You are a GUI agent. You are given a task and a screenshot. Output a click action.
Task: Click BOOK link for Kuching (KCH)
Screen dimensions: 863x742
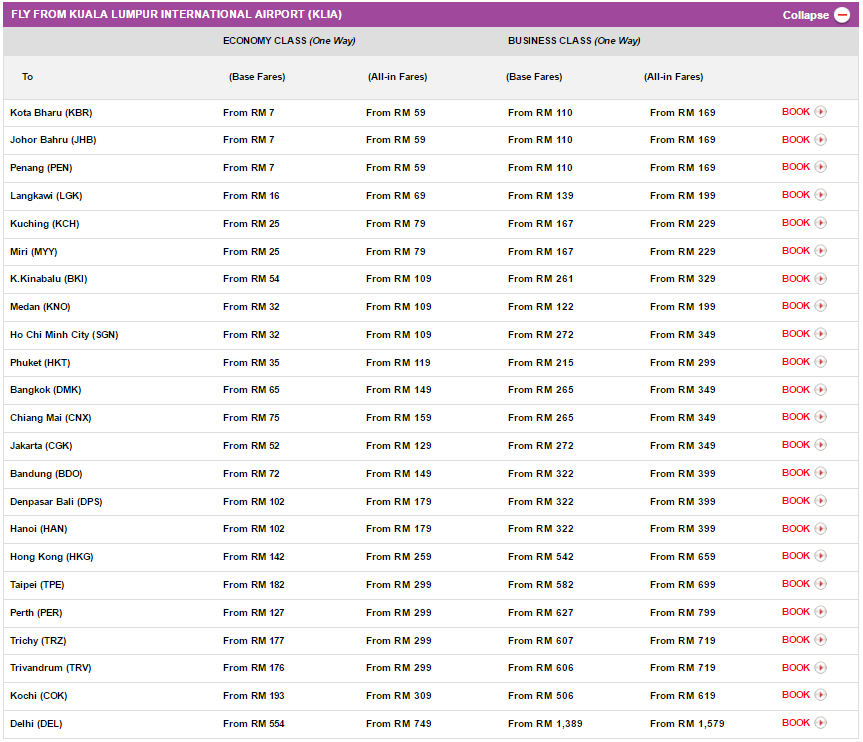coord(796,222)
